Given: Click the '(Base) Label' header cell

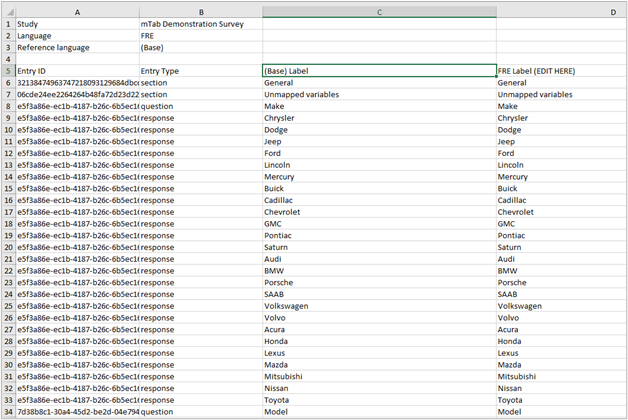Looking at the screenshot, I should (379, 71).
